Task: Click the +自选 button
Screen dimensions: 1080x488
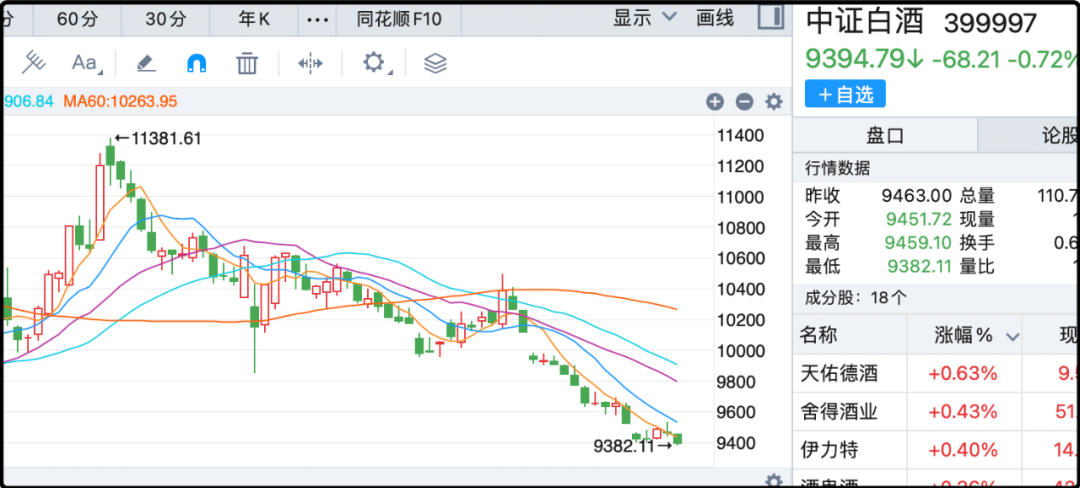Action: click(x=845, y=94)
